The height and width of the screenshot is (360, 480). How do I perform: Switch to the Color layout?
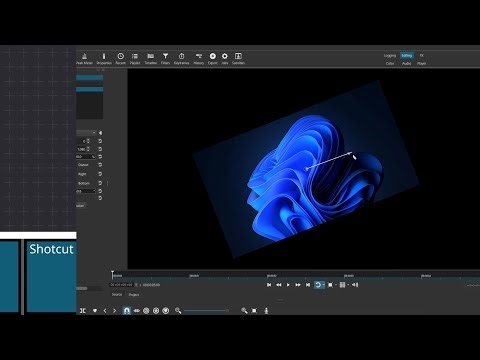click(390, 63)
